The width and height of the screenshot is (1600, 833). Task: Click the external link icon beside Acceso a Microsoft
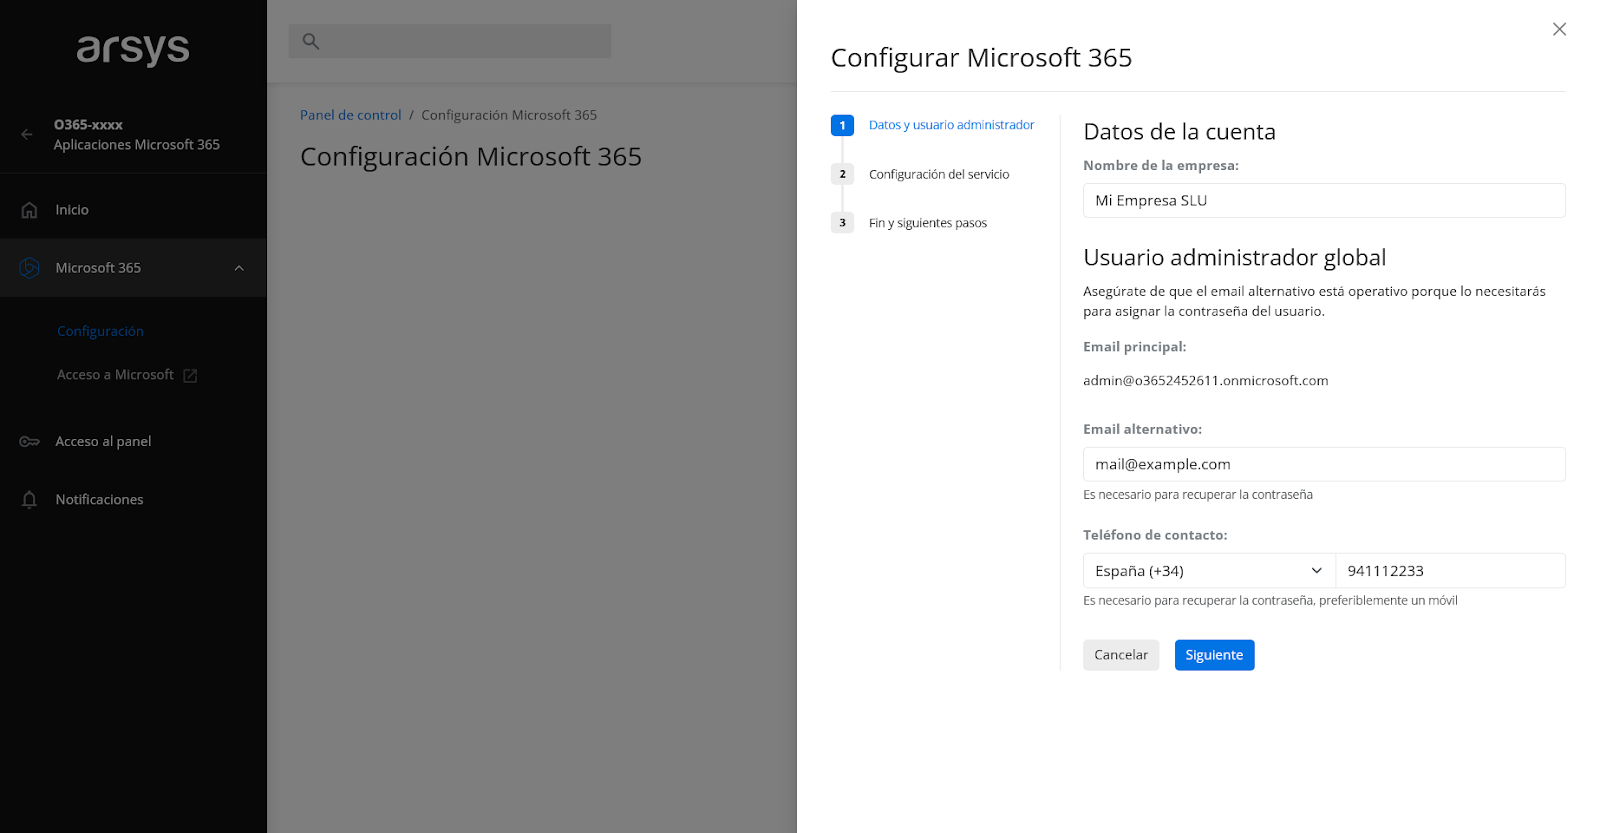pos(190,375)
